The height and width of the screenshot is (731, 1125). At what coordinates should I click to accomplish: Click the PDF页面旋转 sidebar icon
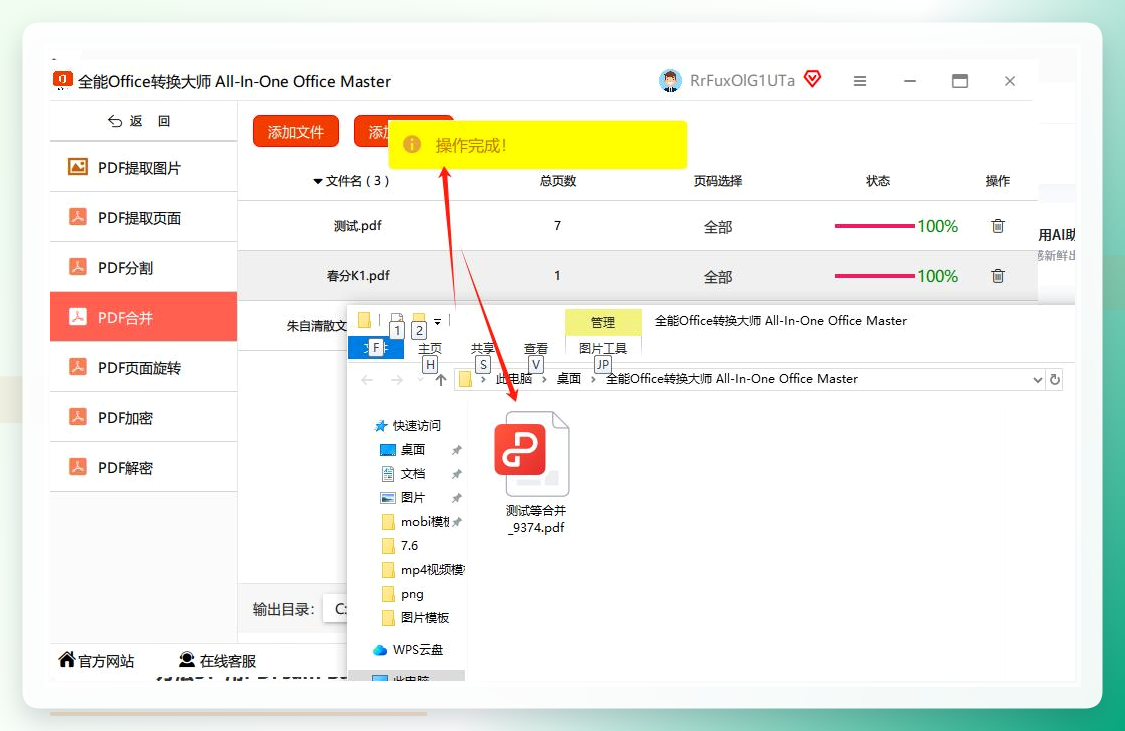coord(77,367)
